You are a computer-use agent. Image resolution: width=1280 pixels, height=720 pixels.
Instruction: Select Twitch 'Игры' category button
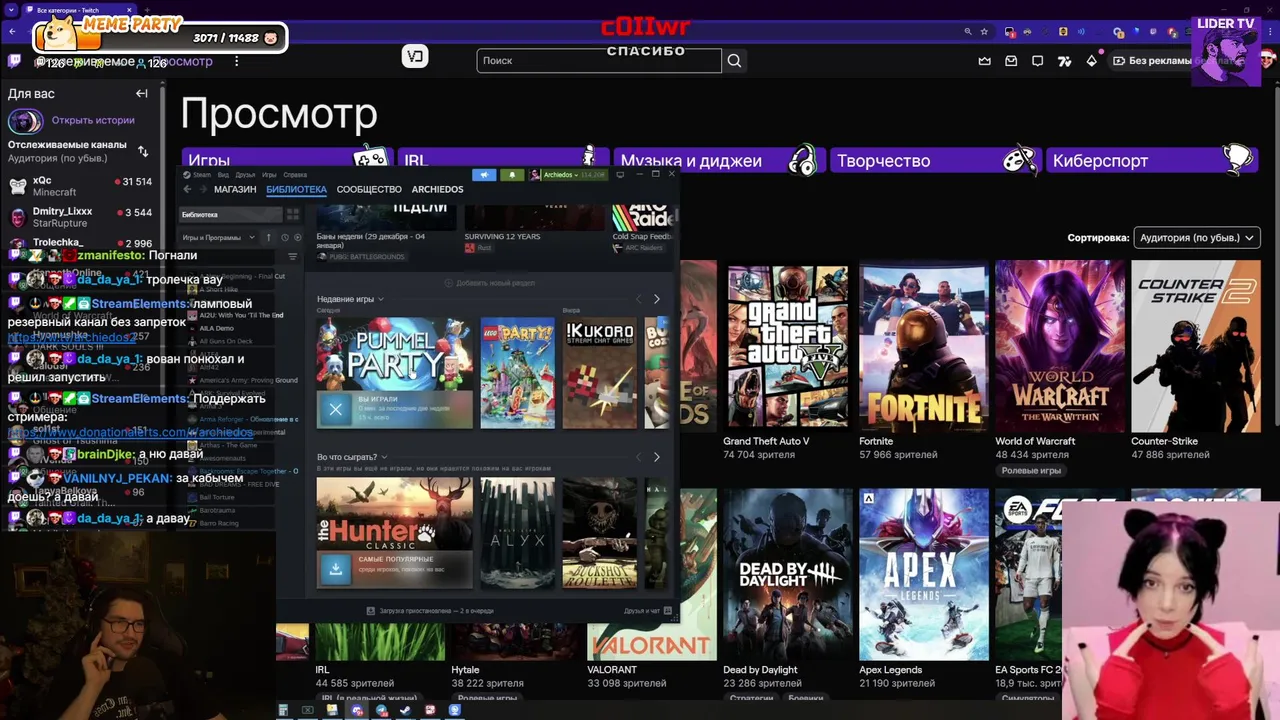(x=286, y=160)
